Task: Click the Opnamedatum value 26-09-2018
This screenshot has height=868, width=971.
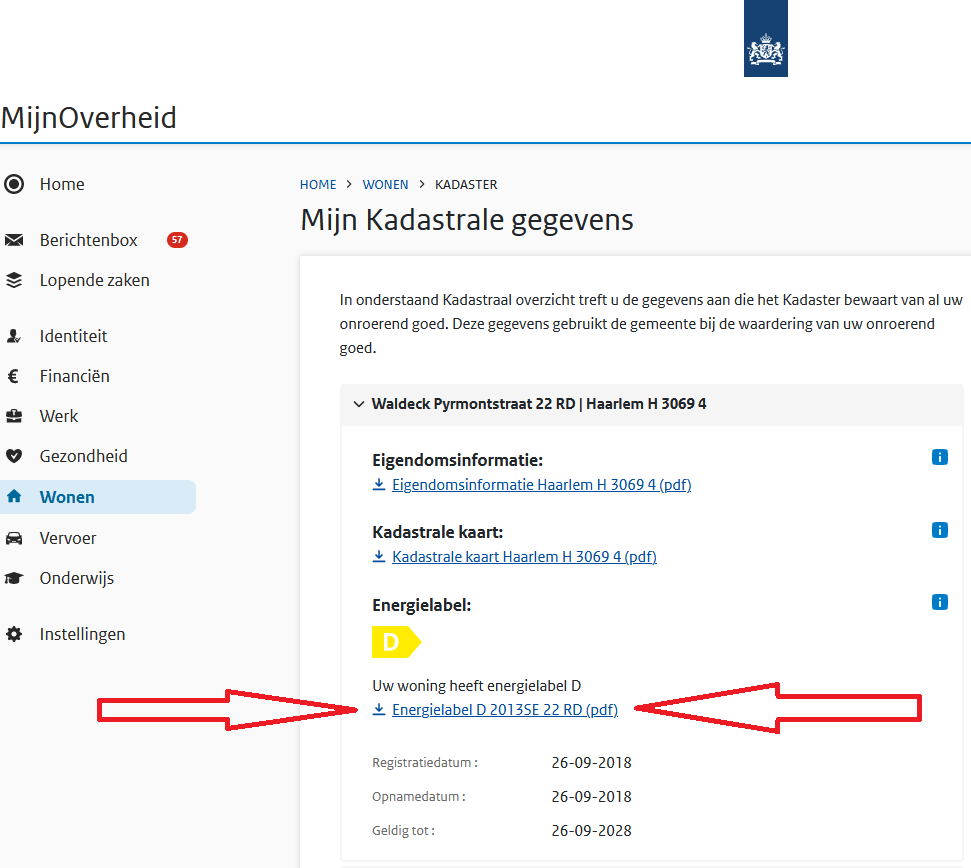Action: point(591,797)
